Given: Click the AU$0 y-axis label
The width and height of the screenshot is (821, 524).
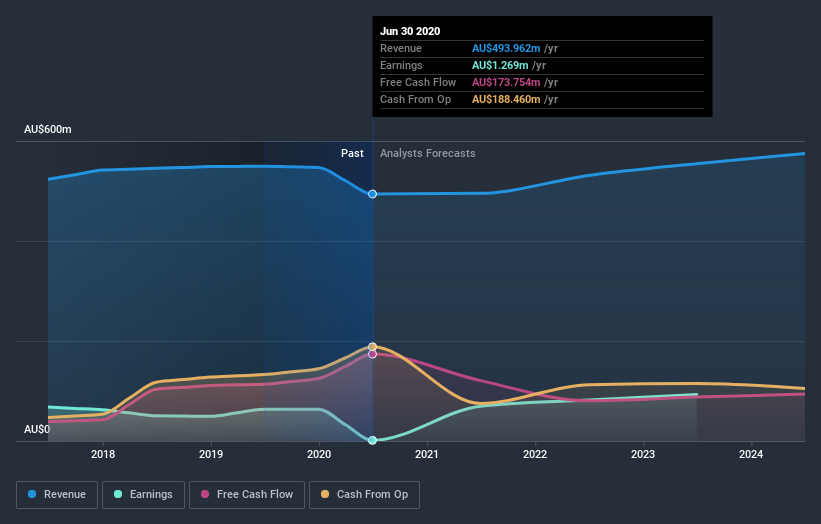Looking at the screenshot, I should click(37, 429).
